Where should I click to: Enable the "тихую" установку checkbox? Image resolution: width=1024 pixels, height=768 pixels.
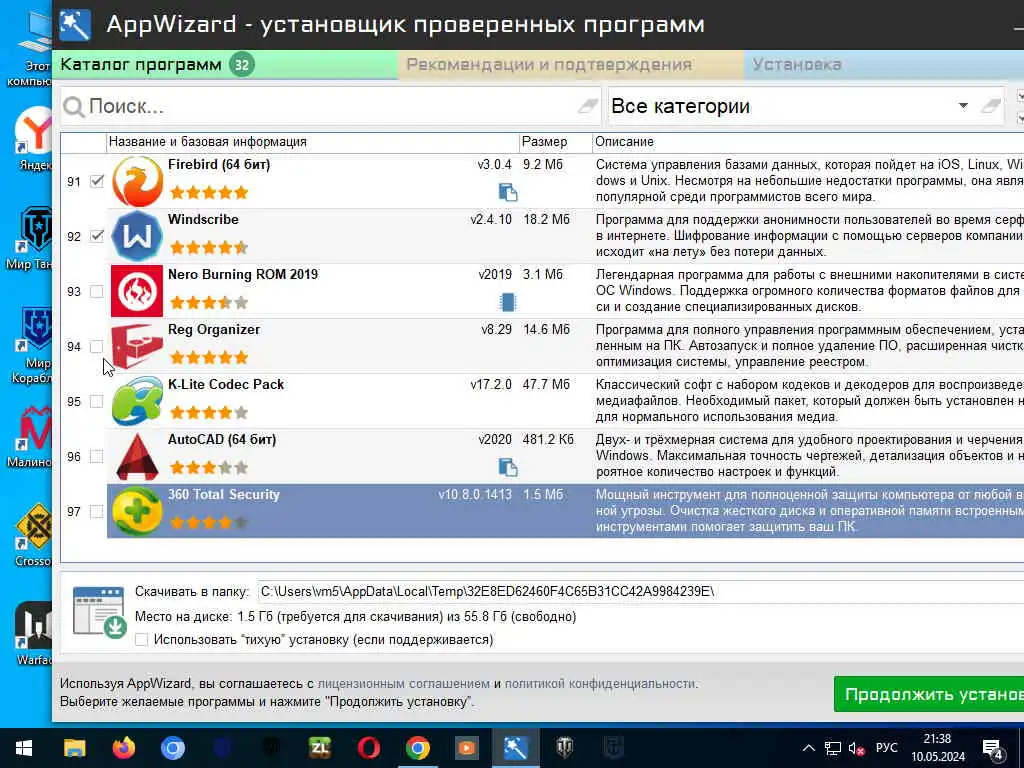[142, 639]
